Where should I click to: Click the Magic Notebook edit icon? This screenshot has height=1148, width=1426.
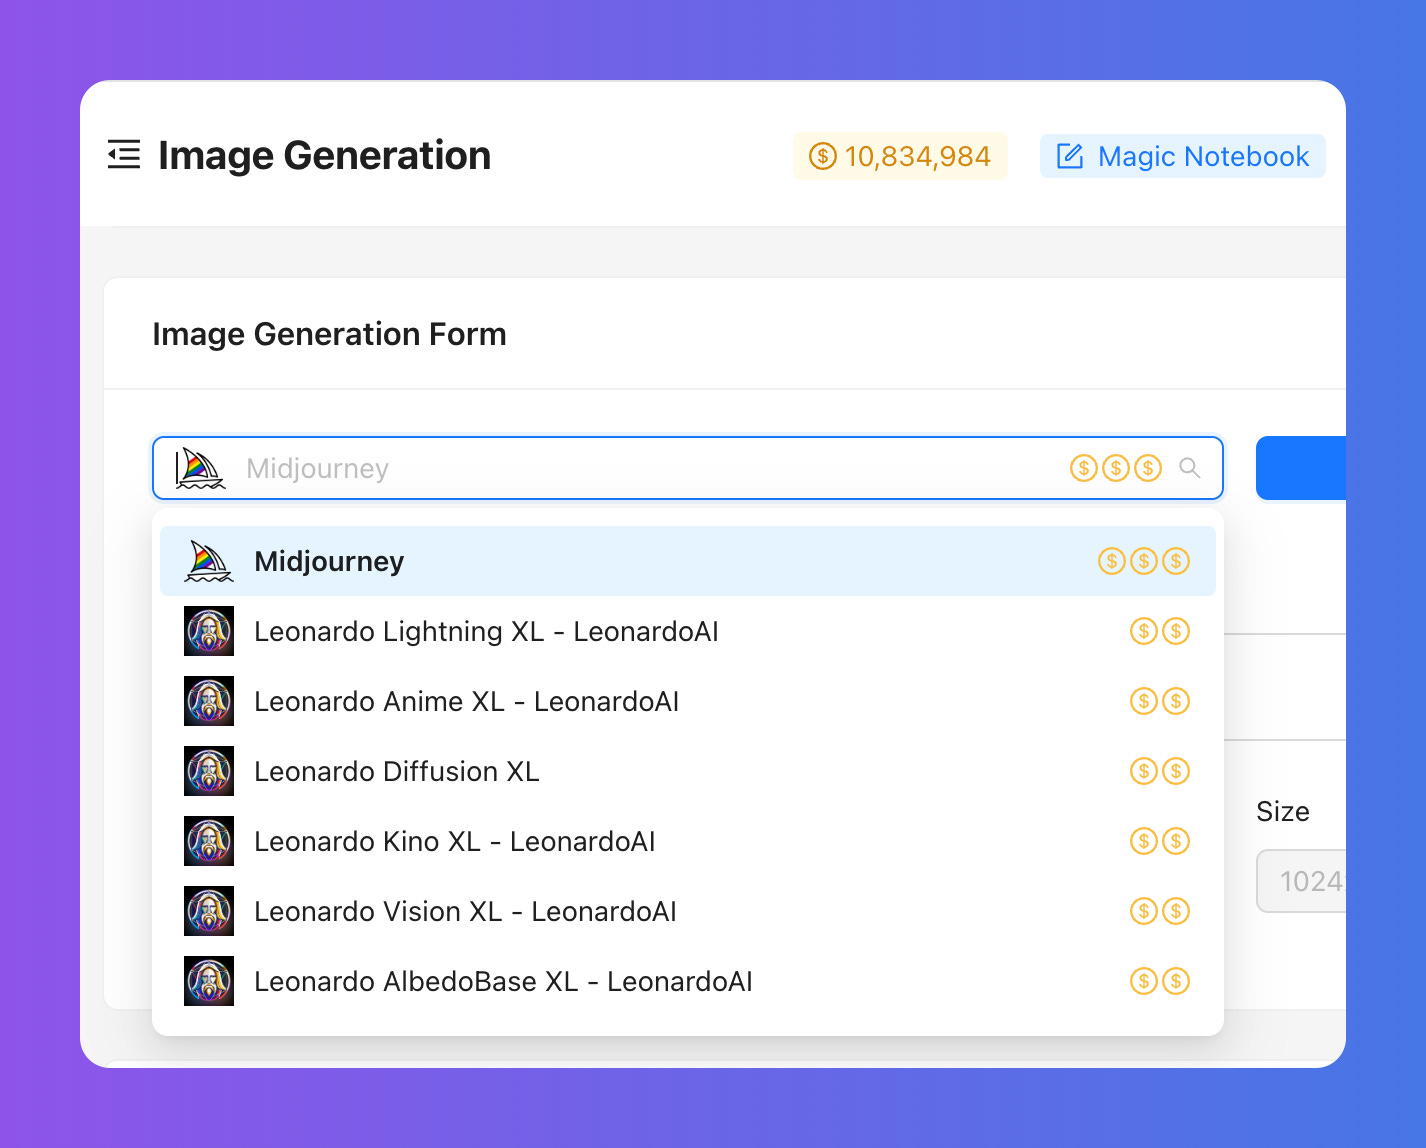[x=1070, y=156]
